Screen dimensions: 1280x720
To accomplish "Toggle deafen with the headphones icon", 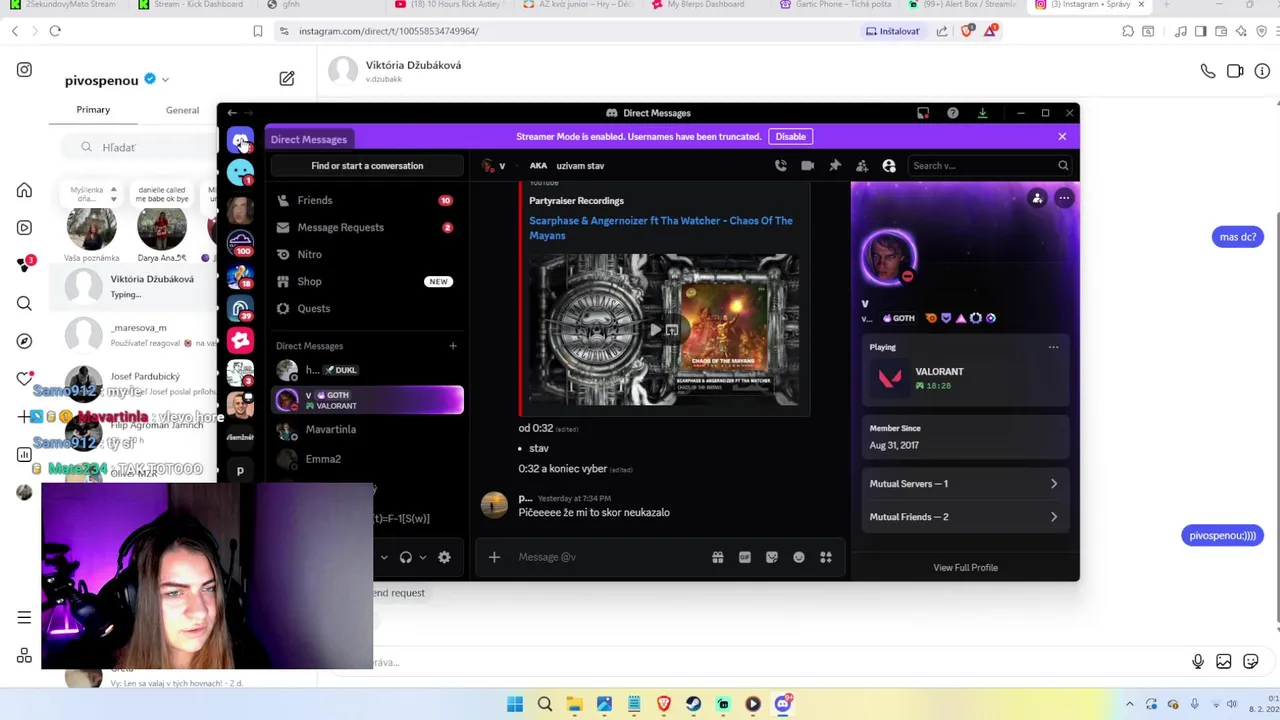I will 405,557.
